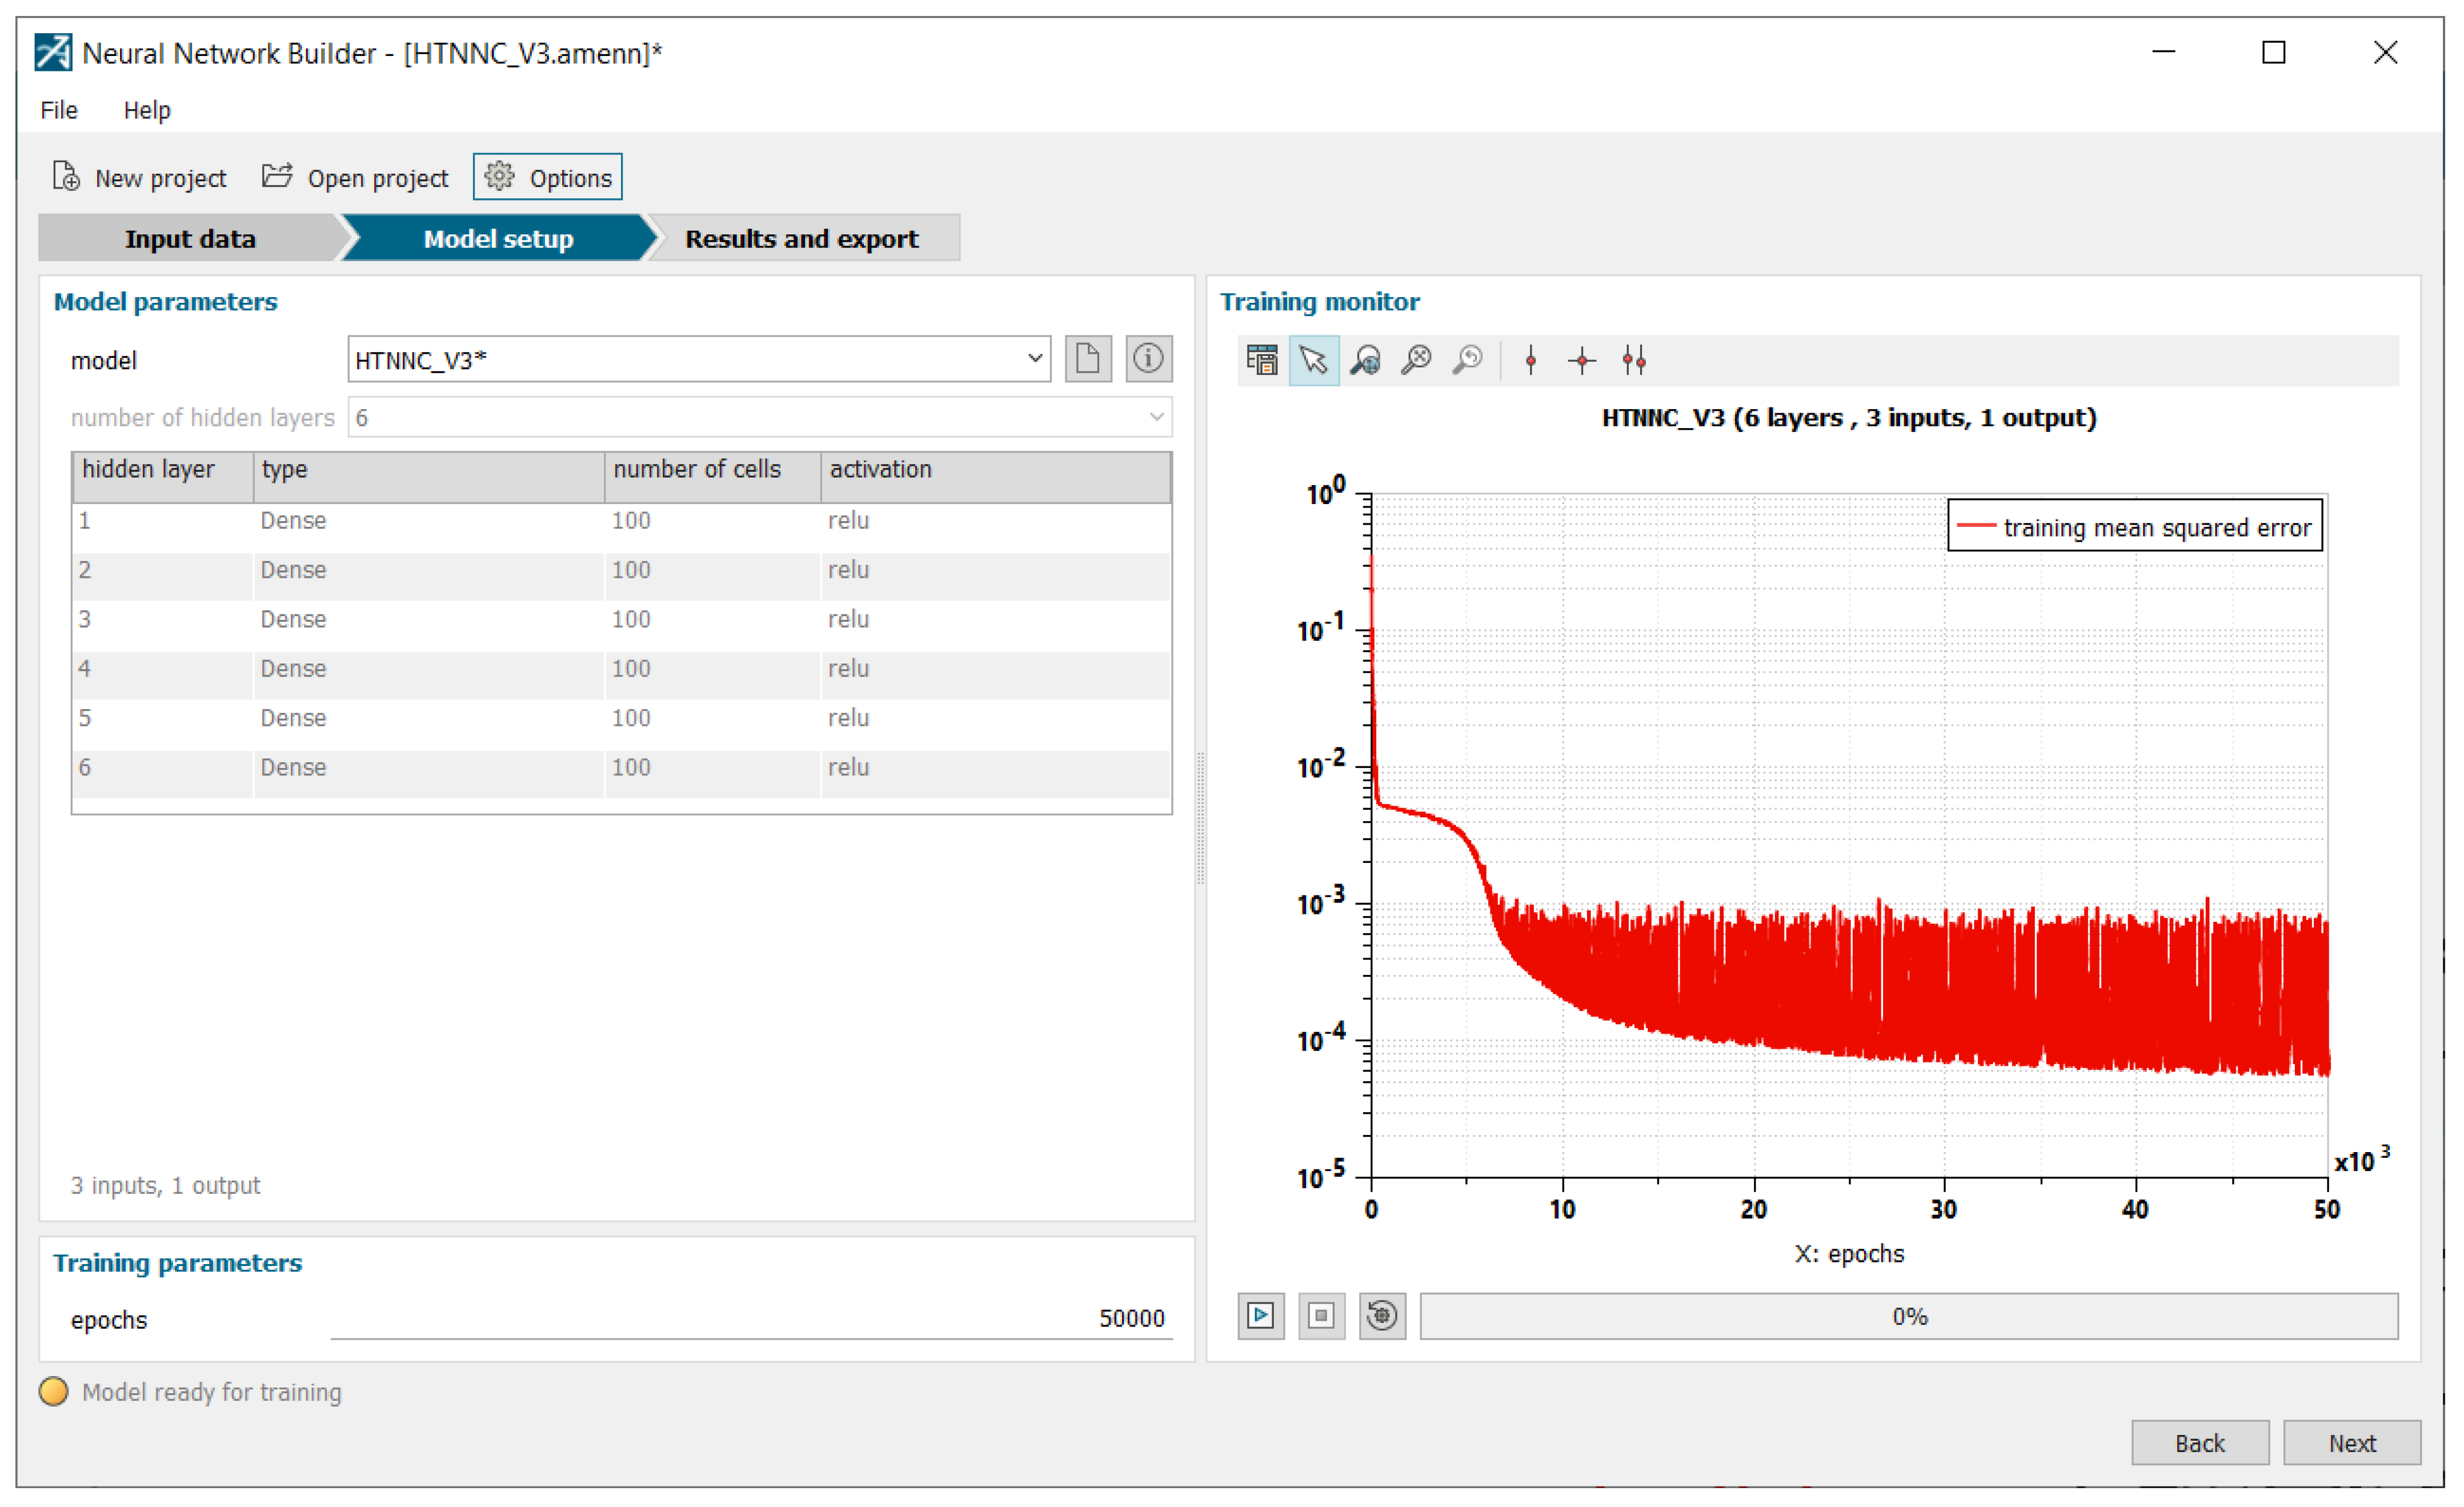The height and width of the screenshot is (1507, 2464).
Task: Switch to Results and export tab
Action: click(801, 239)
